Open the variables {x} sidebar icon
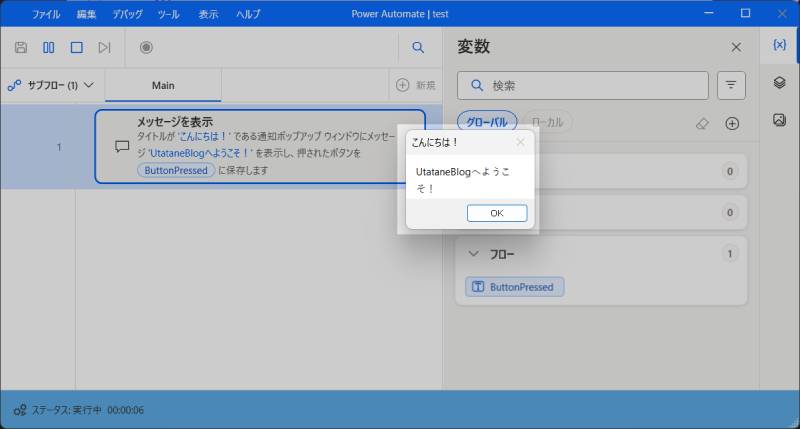 (x=779, y=45)
